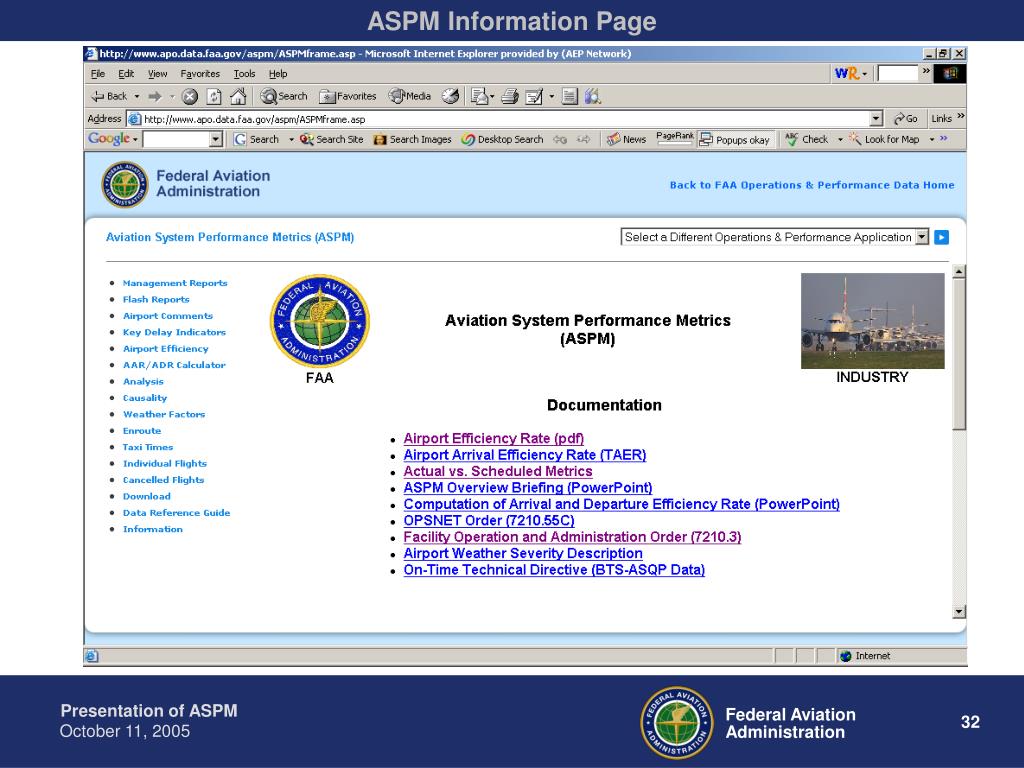This screenshot has height=768, width=1024.
Task: Open the Favorites pane button
Action: [347, 97]
